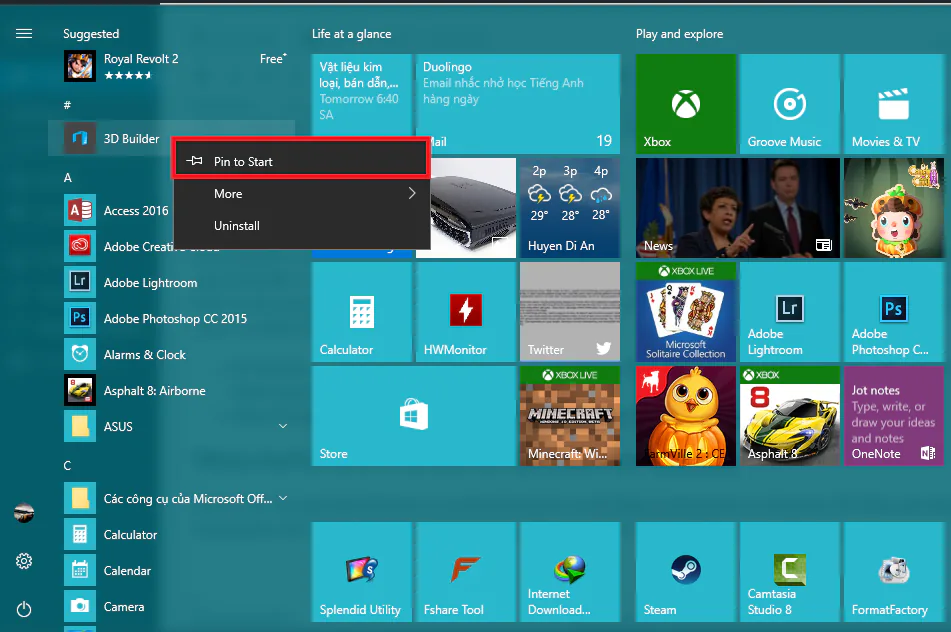Screen dimensions: 951x632
Task: Open the Movies & TV tile
Action: click(x=893, y=104)
